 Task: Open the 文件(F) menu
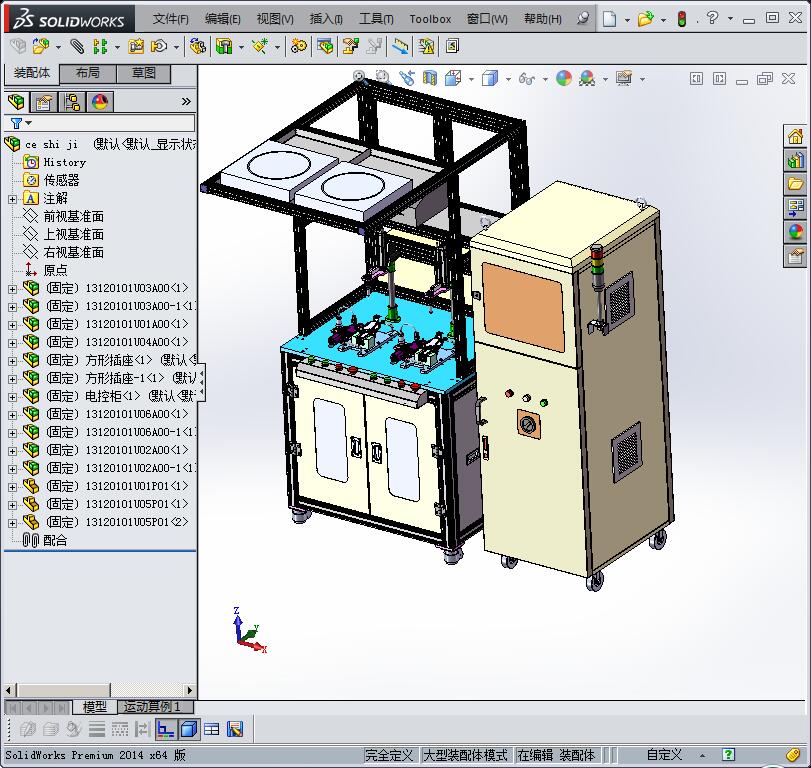(171, 19)
